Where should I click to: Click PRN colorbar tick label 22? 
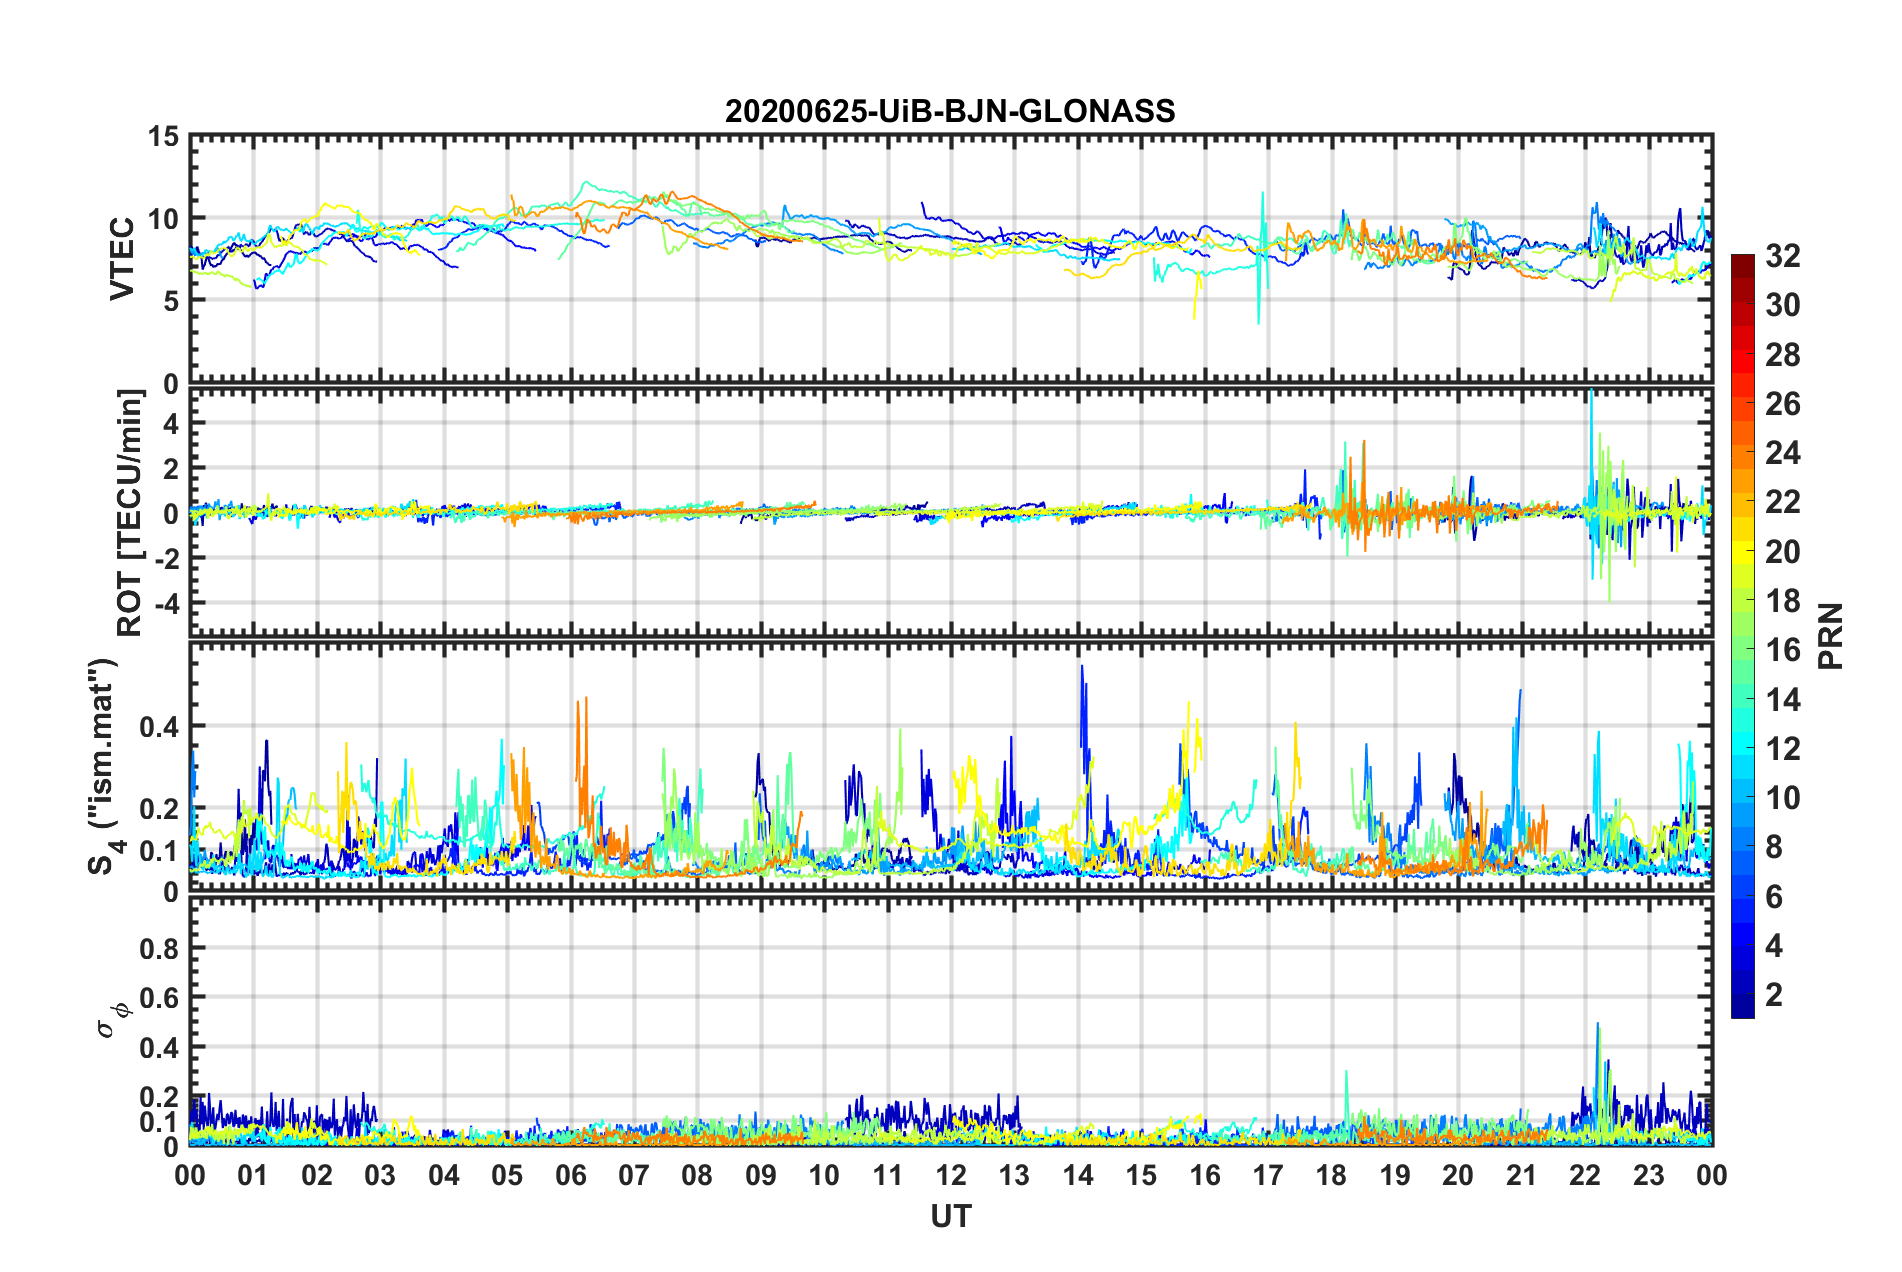[1782, 502]
